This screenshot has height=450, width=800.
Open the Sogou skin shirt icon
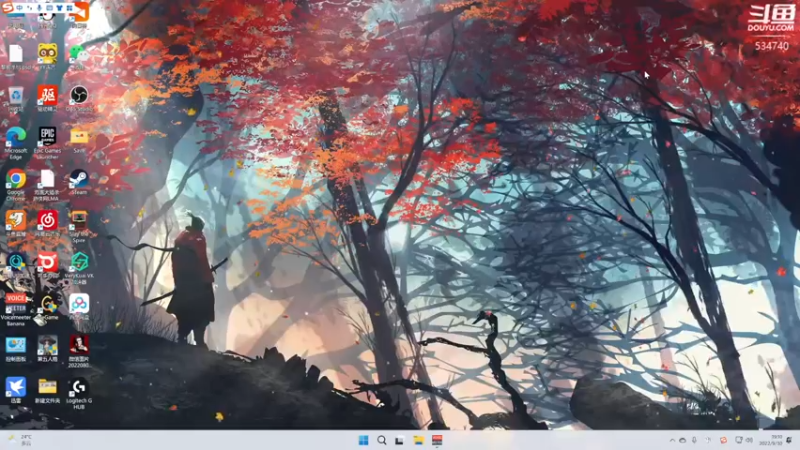point(59,8)
